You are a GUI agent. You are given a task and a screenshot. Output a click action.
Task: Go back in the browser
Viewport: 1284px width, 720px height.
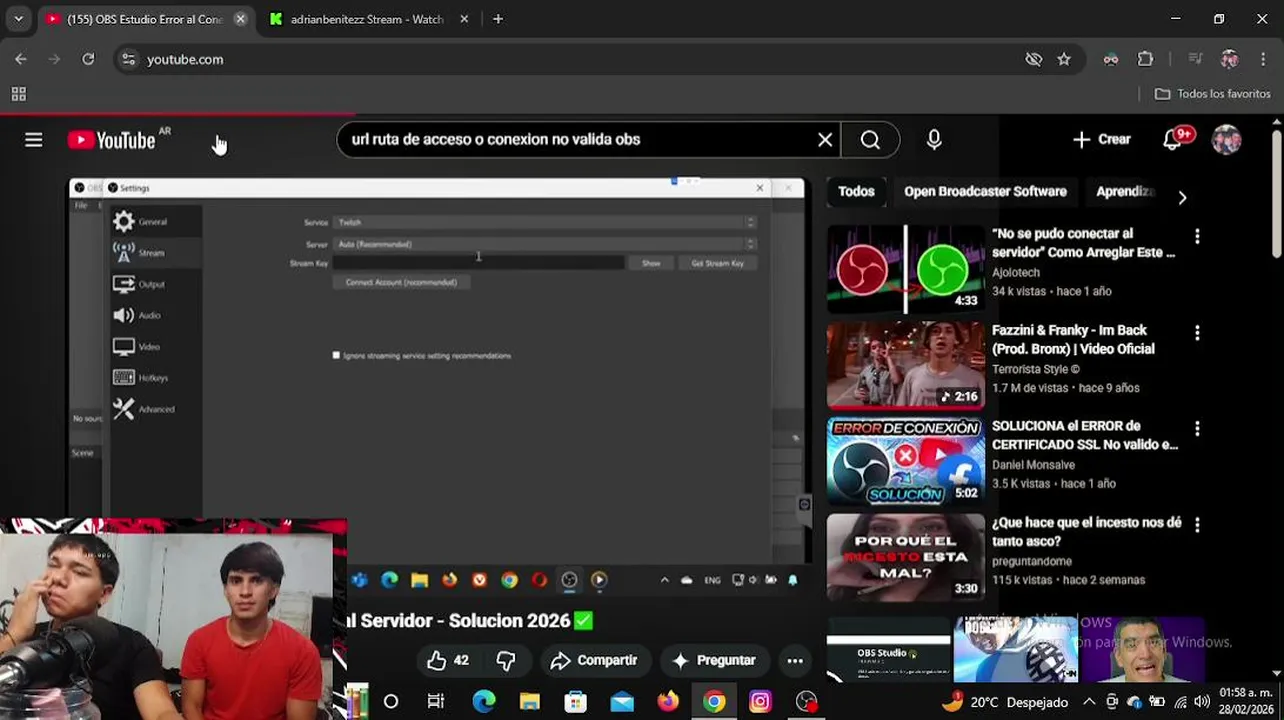click(x=21, y=59)
